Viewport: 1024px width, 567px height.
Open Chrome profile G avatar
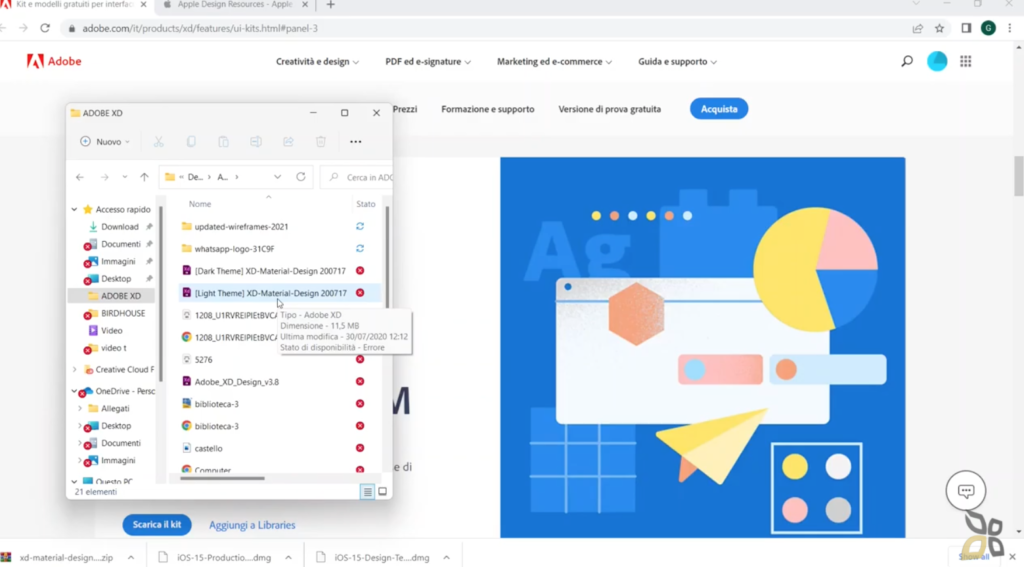tap(988, 28)
